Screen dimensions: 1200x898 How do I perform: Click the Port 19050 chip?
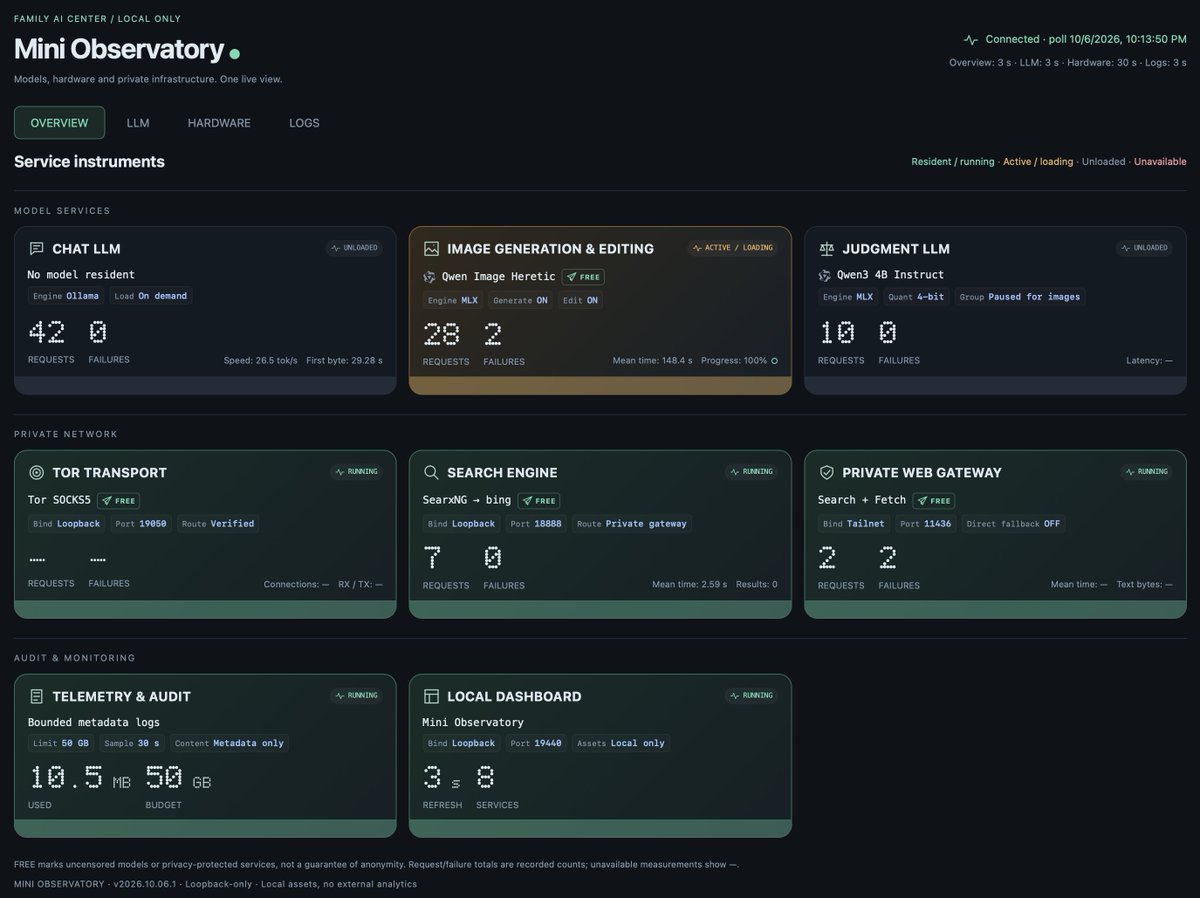point(139,524)
